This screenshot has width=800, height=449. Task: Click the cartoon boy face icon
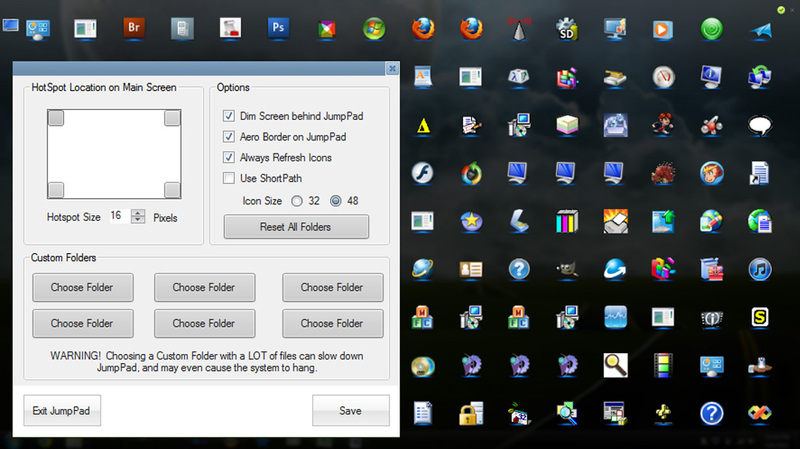[711, 173]
